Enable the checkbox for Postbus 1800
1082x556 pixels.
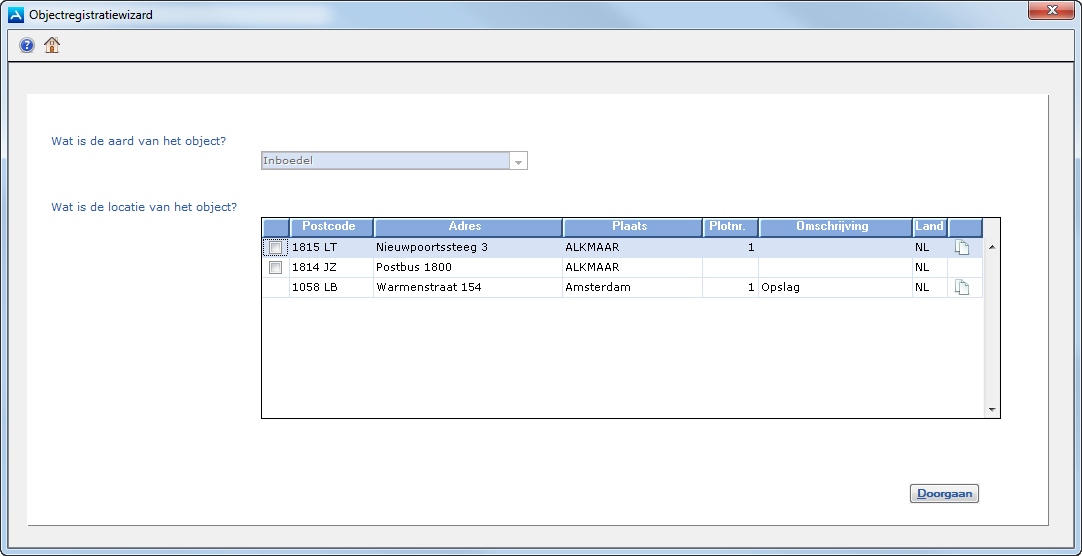275,268
